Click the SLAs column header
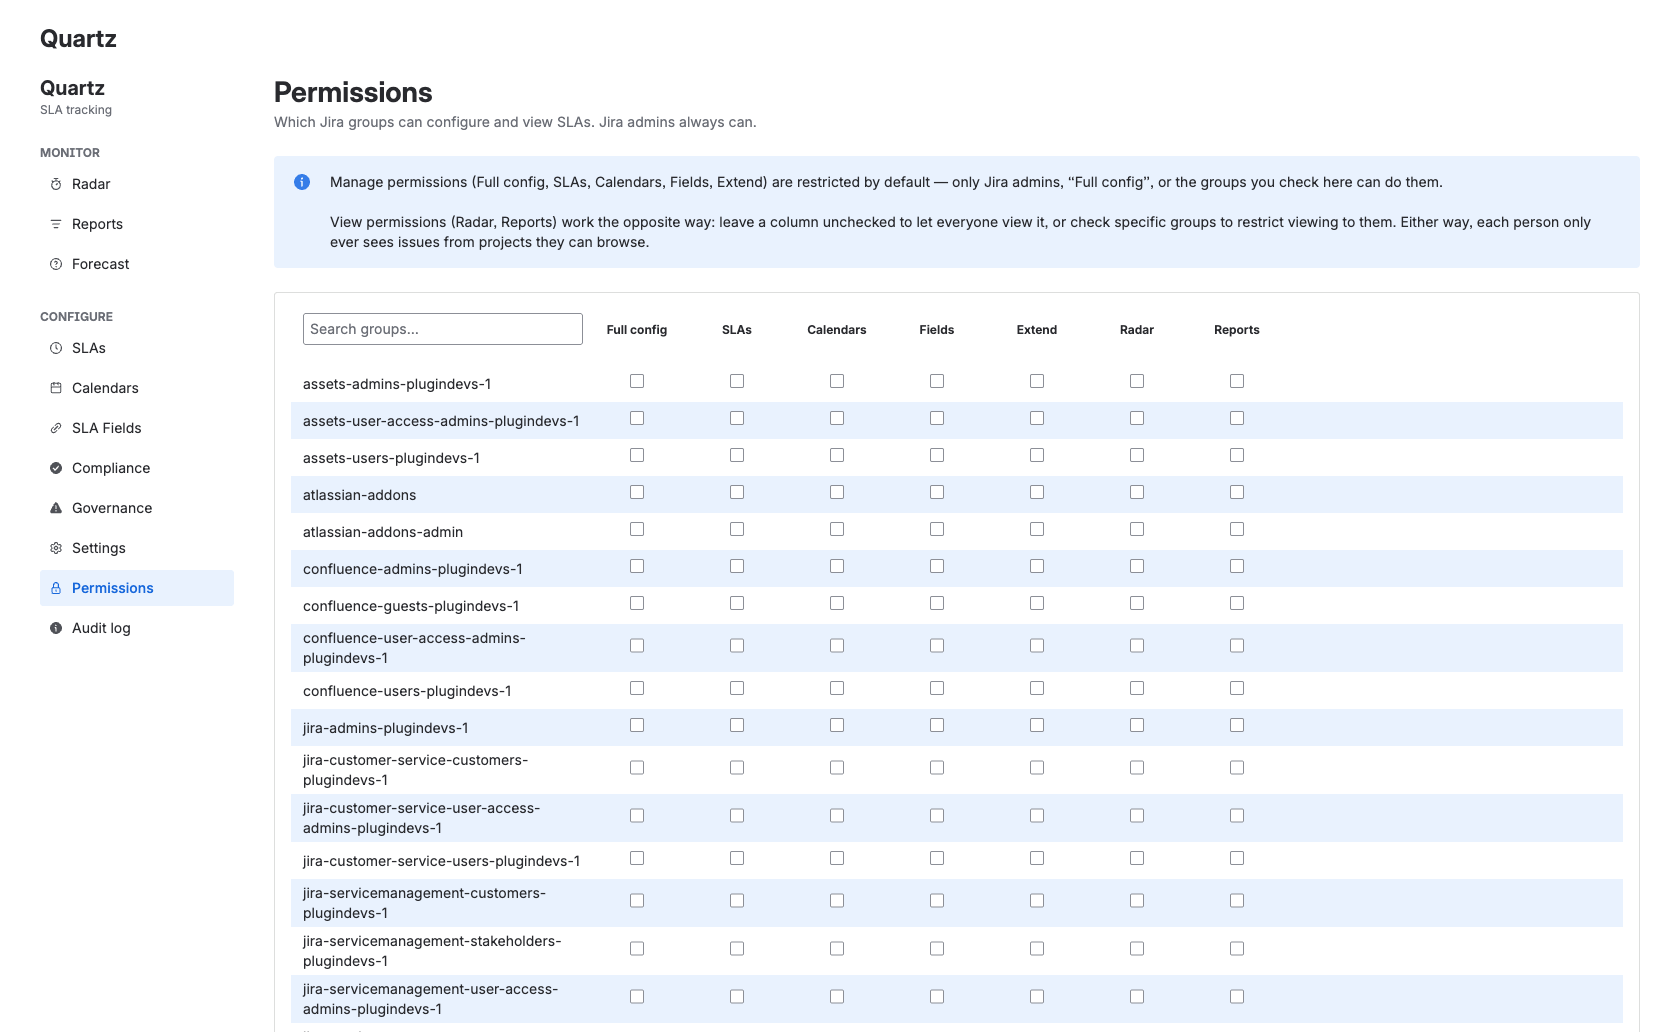The image size is (1680, 1032). pyautogui.click(x=737, y=330)
